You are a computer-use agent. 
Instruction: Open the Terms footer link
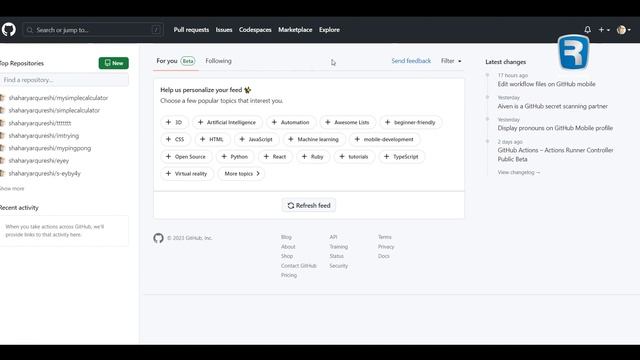[384, 237]
